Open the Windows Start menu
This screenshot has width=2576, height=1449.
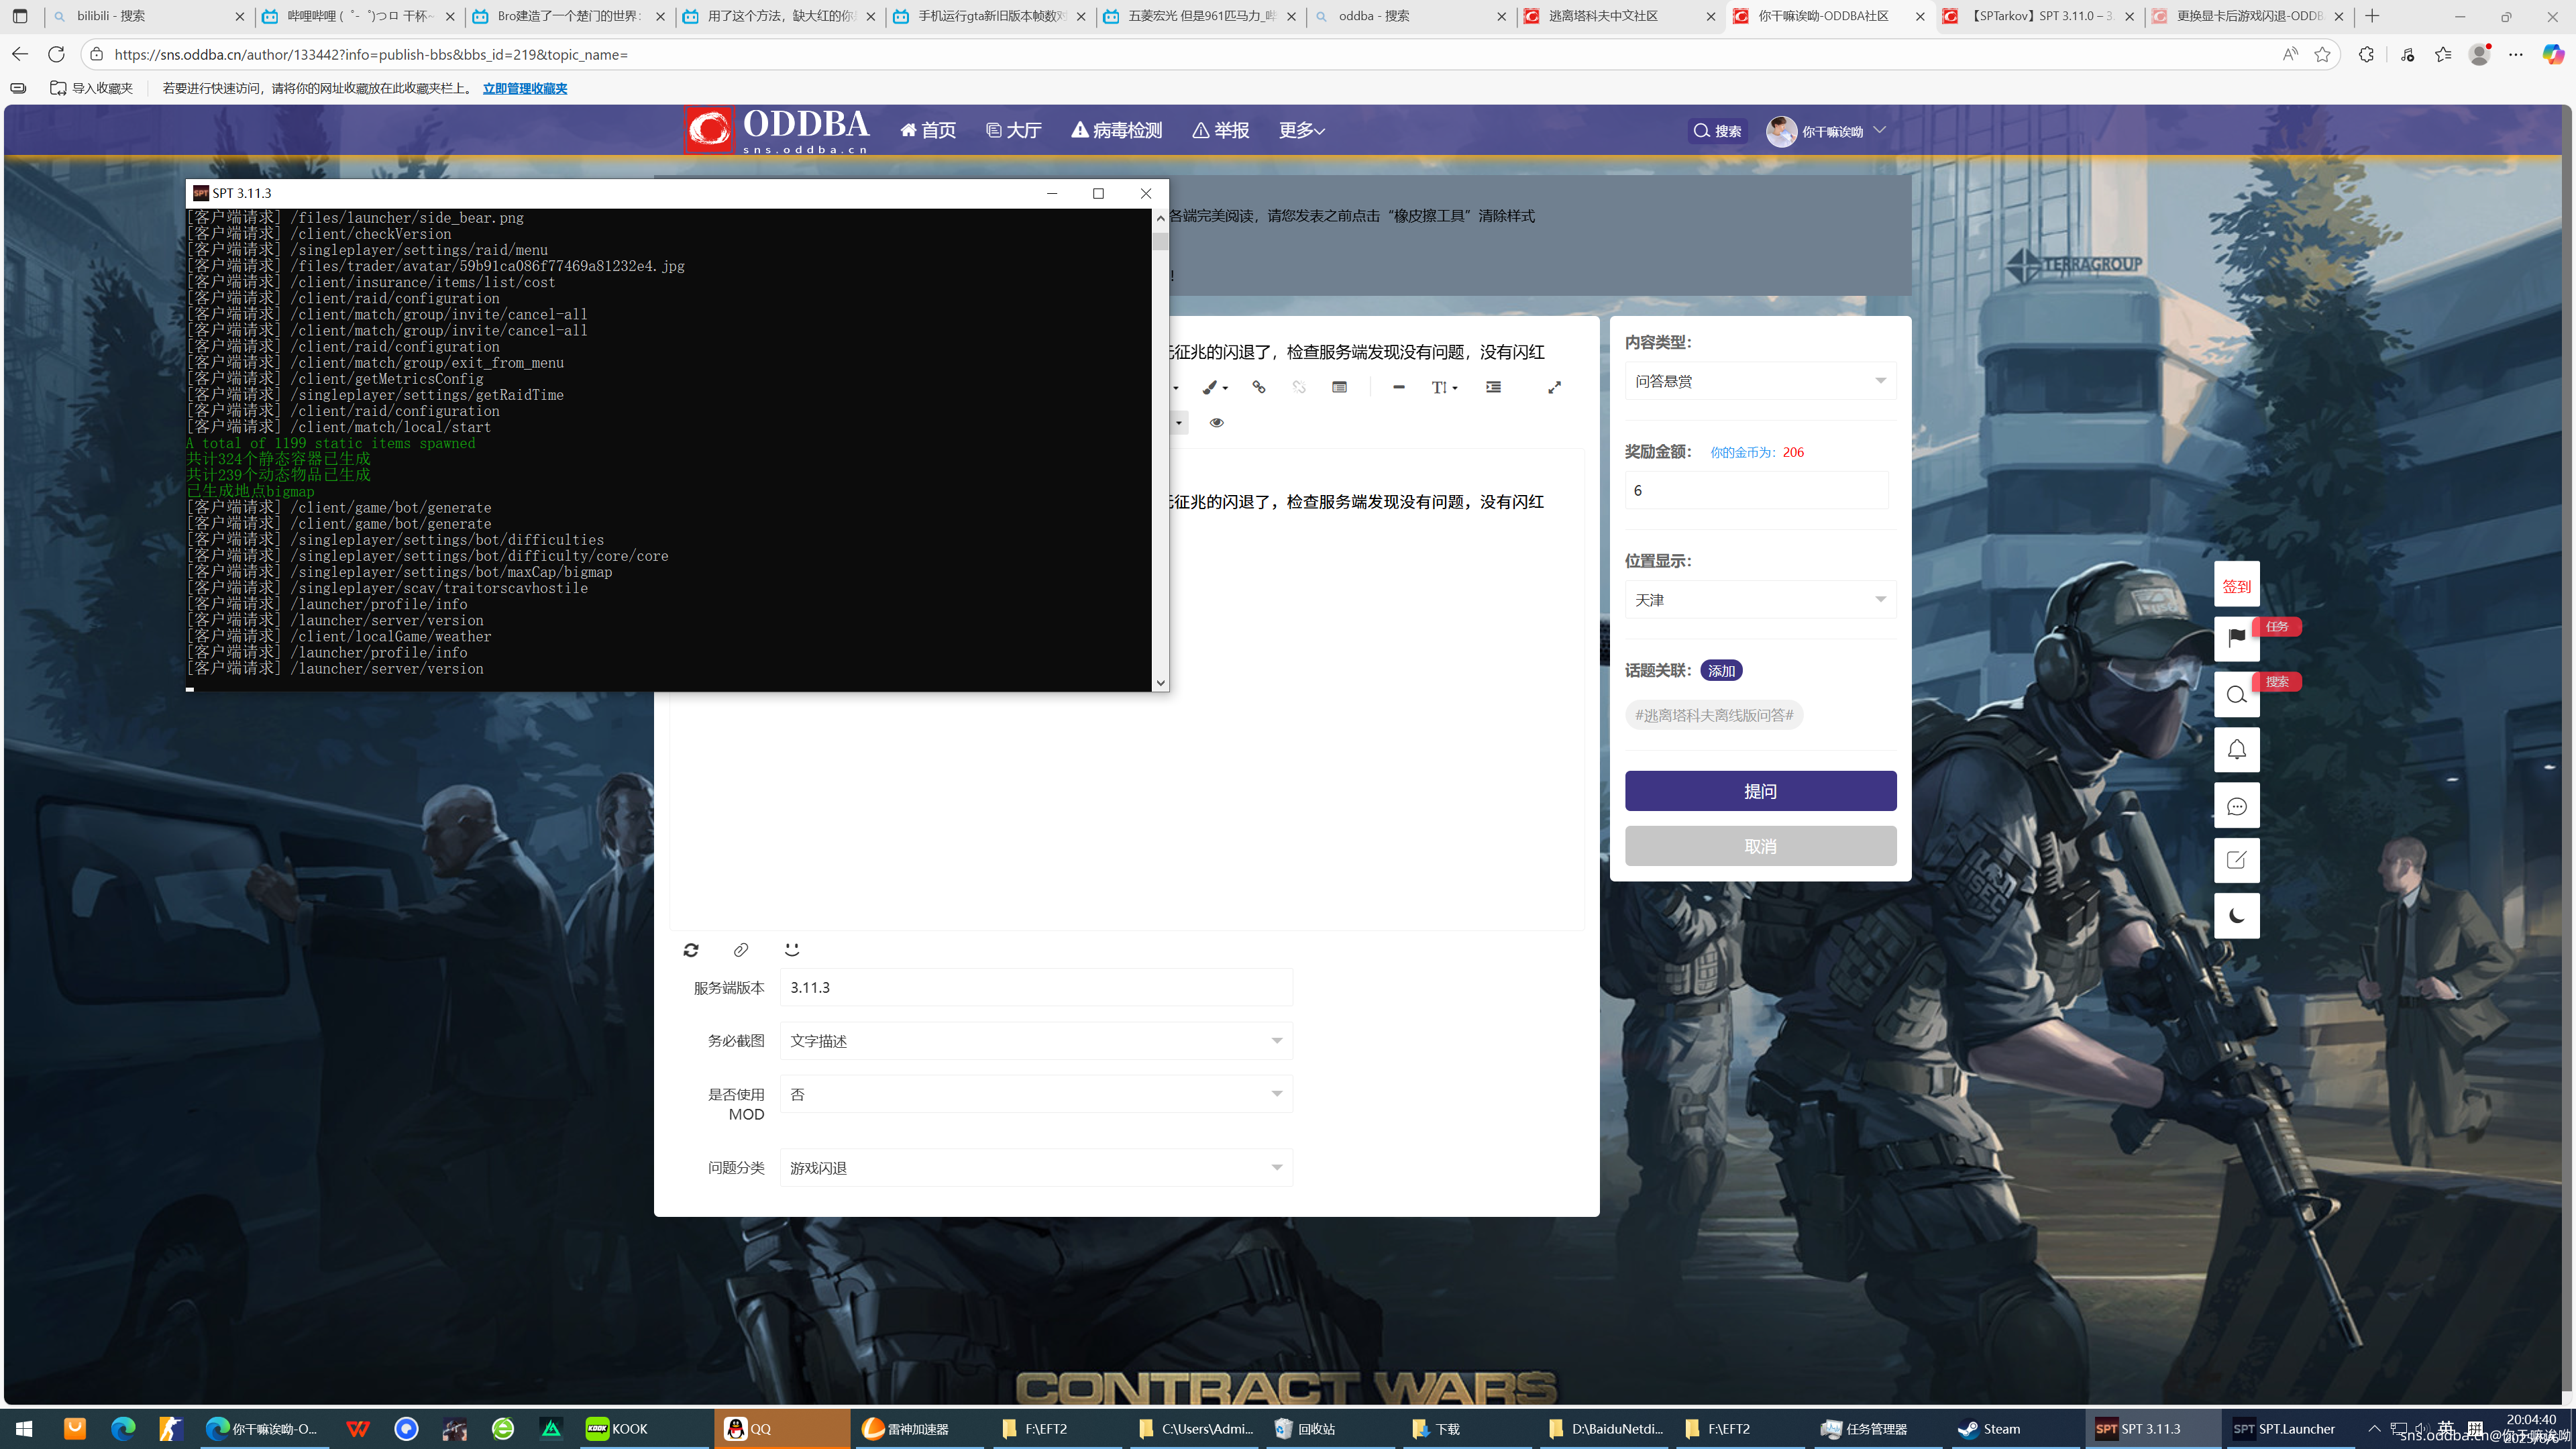tap(24, 1428)
